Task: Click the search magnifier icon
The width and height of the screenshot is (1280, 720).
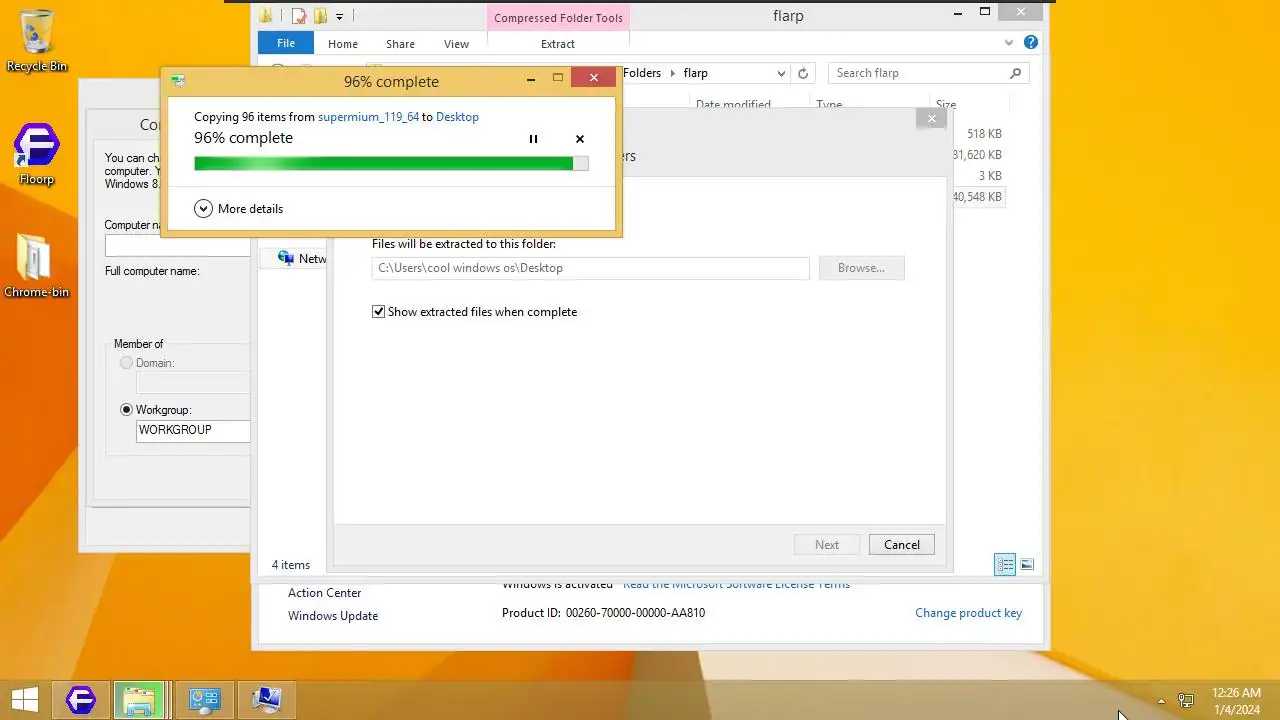Action: point(1016,73)
